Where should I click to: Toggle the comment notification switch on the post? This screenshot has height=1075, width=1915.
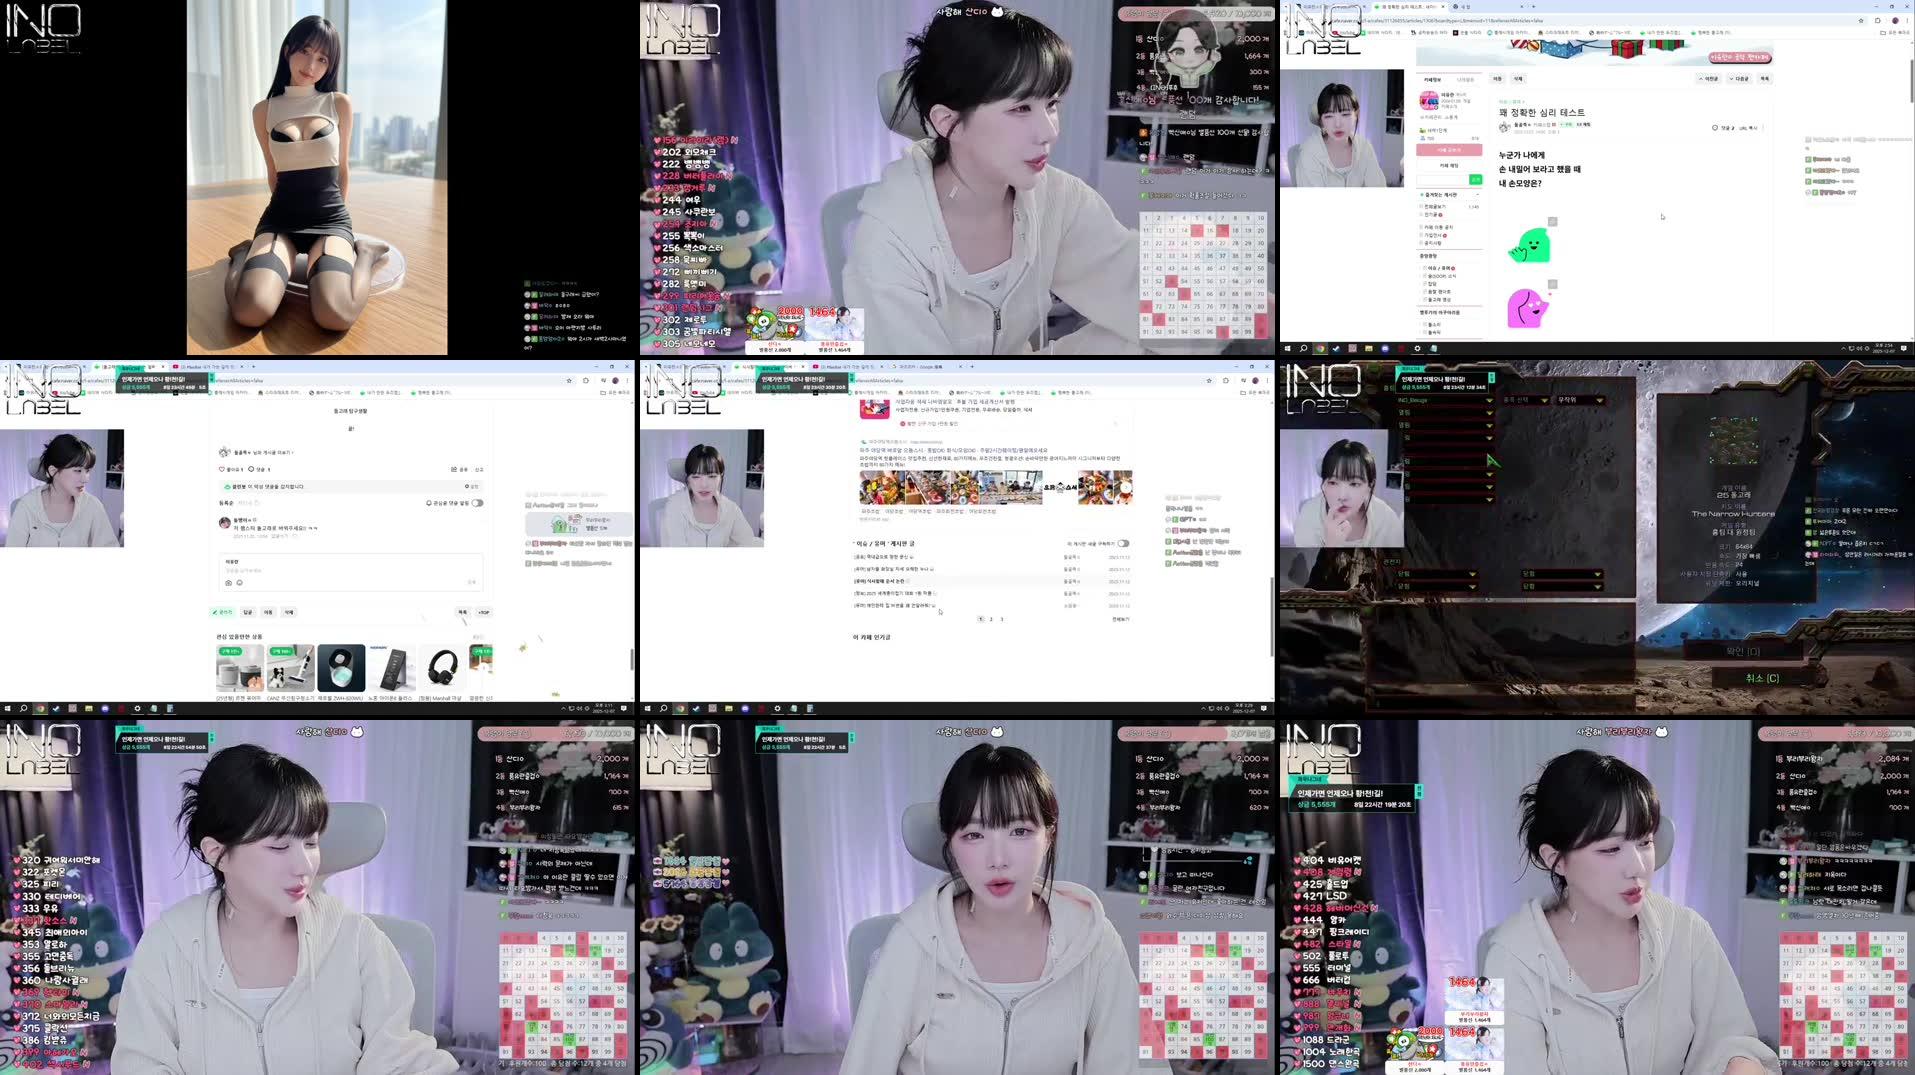pyautogui.click(x=477, y=503)
